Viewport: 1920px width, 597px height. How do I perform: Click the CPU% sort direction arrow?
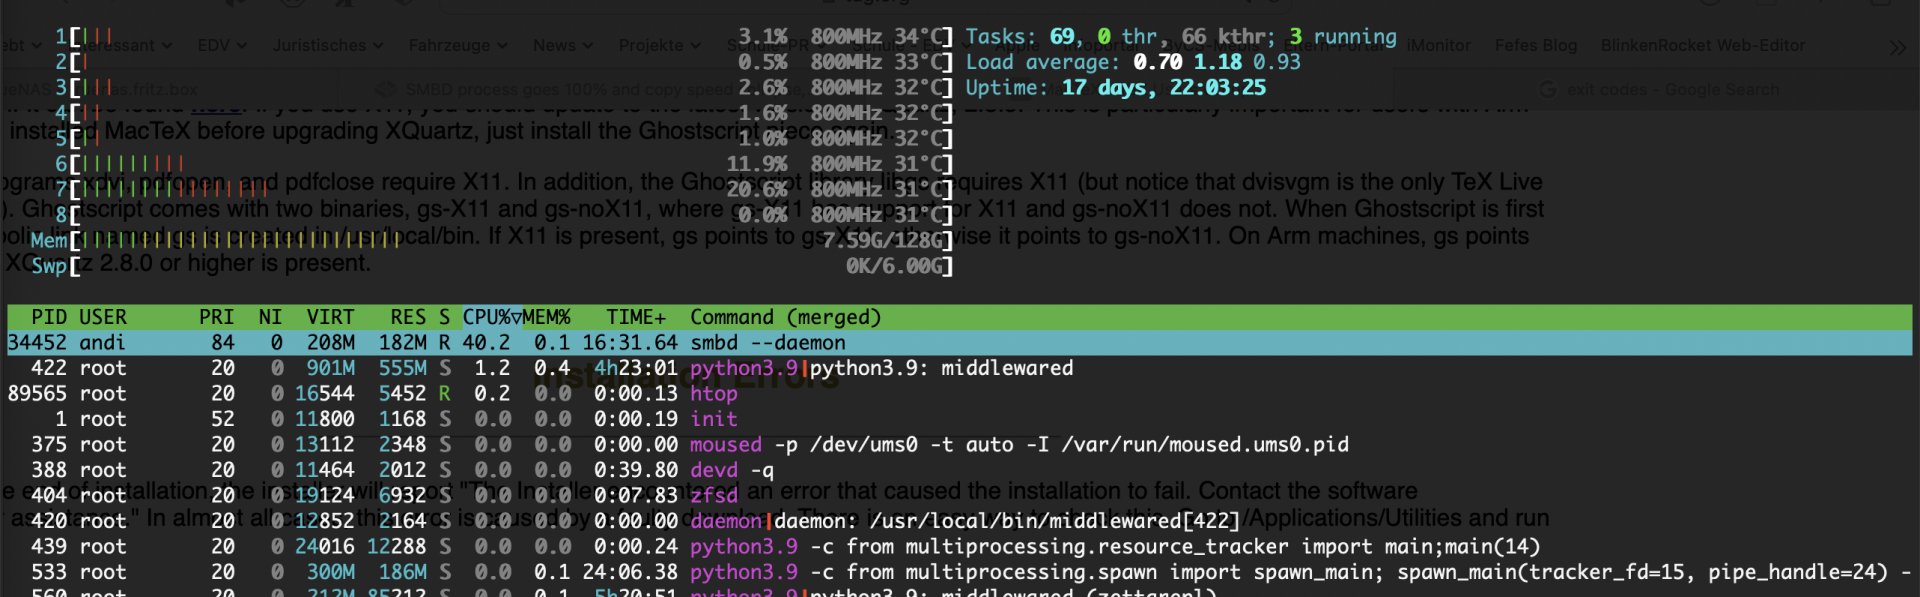pos(516,318)
